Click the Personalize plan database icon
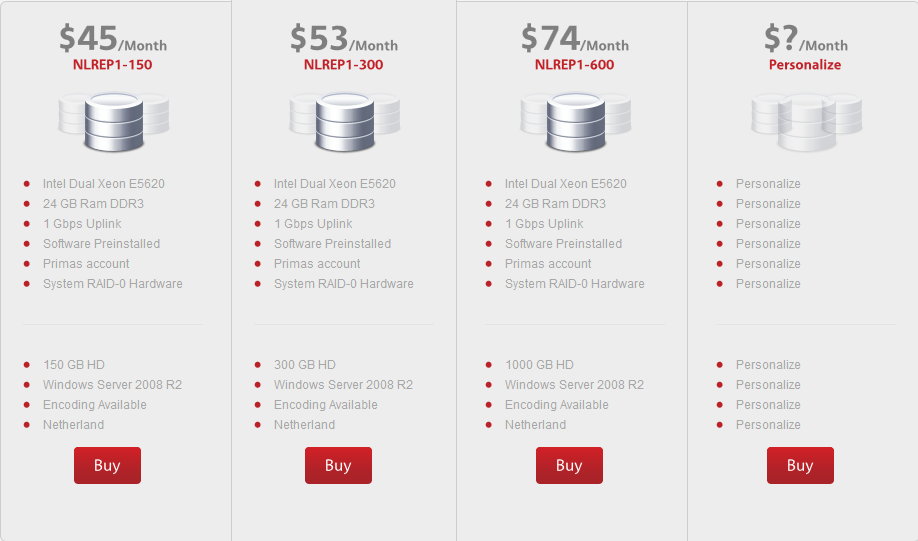 click(806, 119)
